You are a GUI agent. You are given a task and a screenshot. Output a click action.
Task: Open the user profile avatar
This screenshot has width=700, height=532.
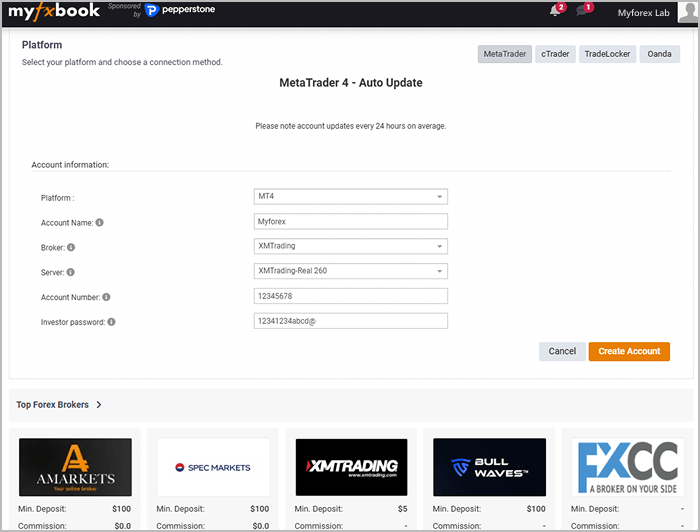tap(688, 12)
